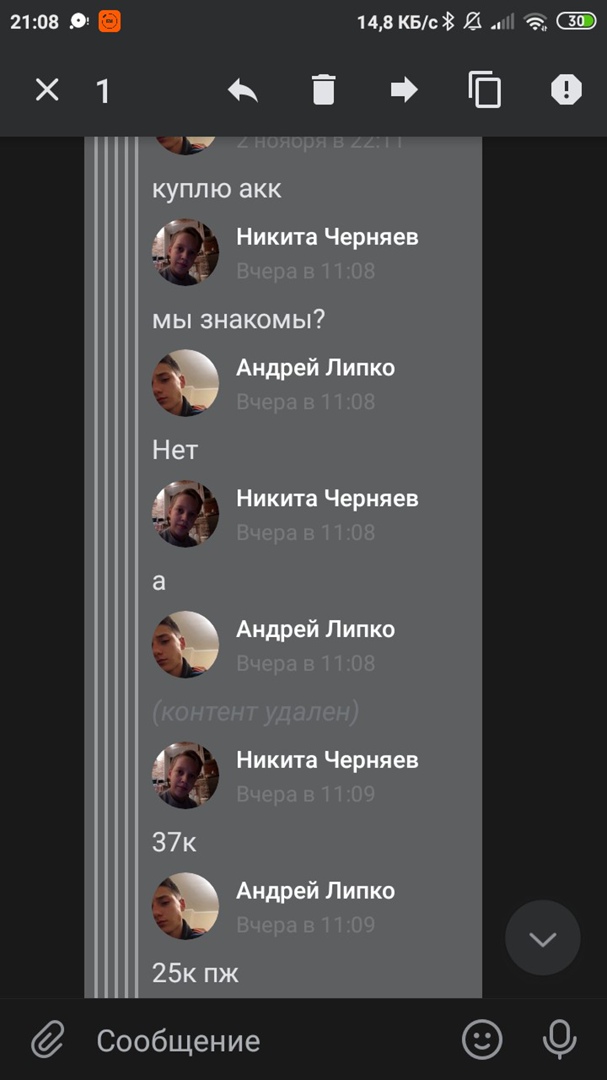Tap the Сообщение input field
The width and height of the screenshot is (607, 1080).
point(269,1041)
